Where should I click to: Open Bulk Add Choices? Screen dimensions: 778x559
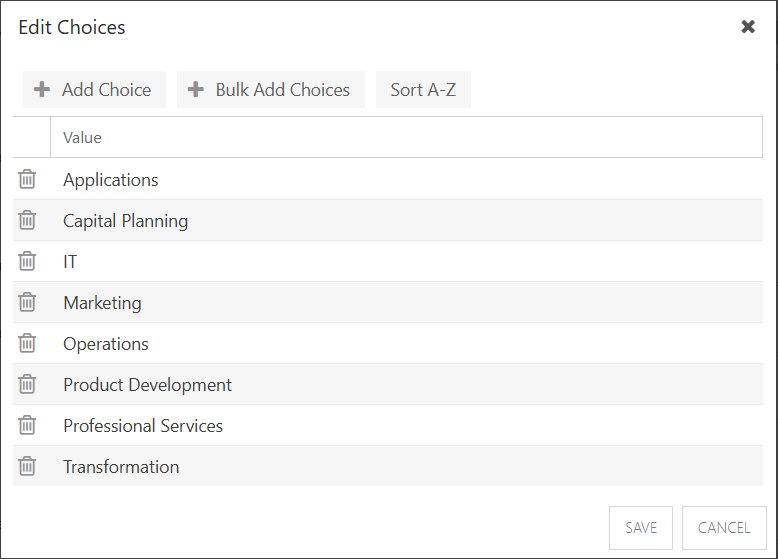click(271, 90)
